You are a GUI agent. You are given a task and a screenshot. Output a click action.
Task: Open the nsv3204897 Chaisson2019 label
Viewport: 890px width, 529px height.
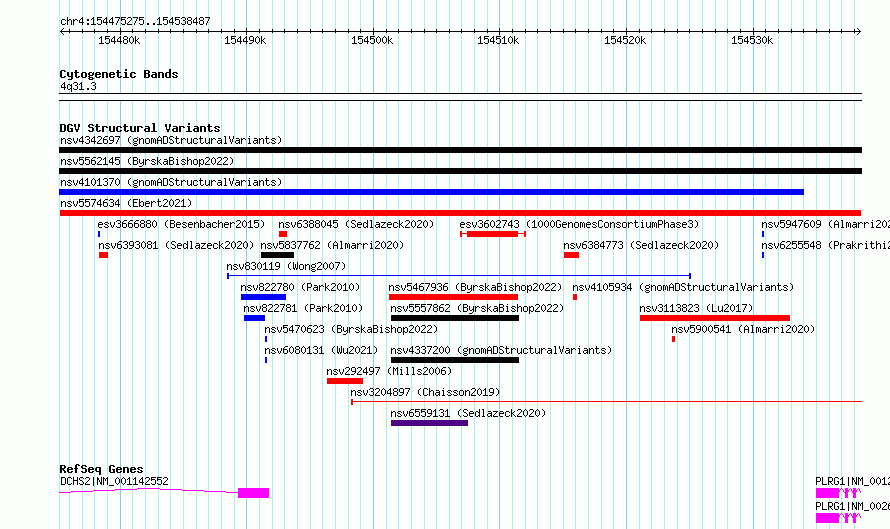tap(425, 392)
